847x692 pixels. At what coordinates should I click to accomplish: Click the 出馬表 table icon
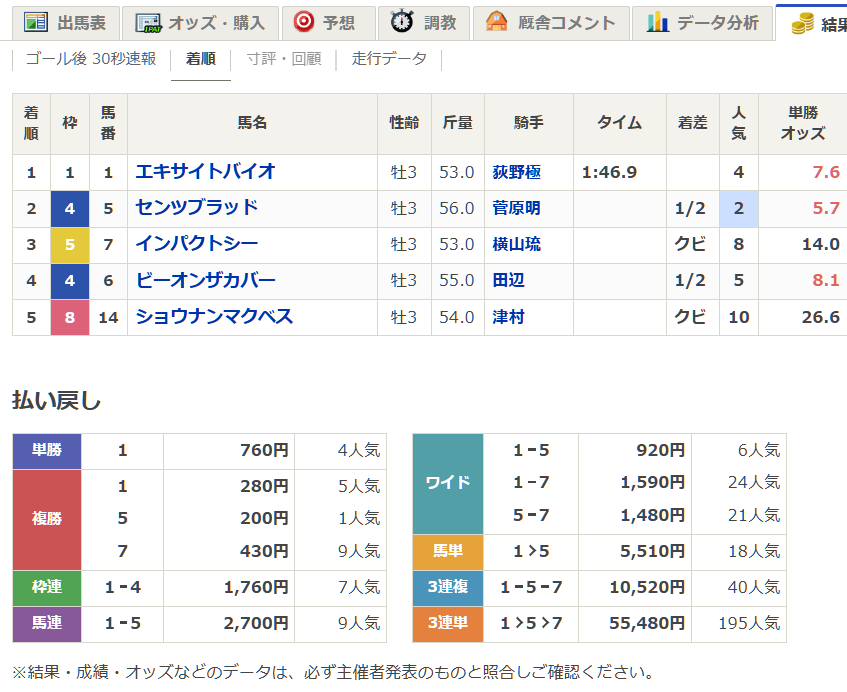click(x=36, y=22)
